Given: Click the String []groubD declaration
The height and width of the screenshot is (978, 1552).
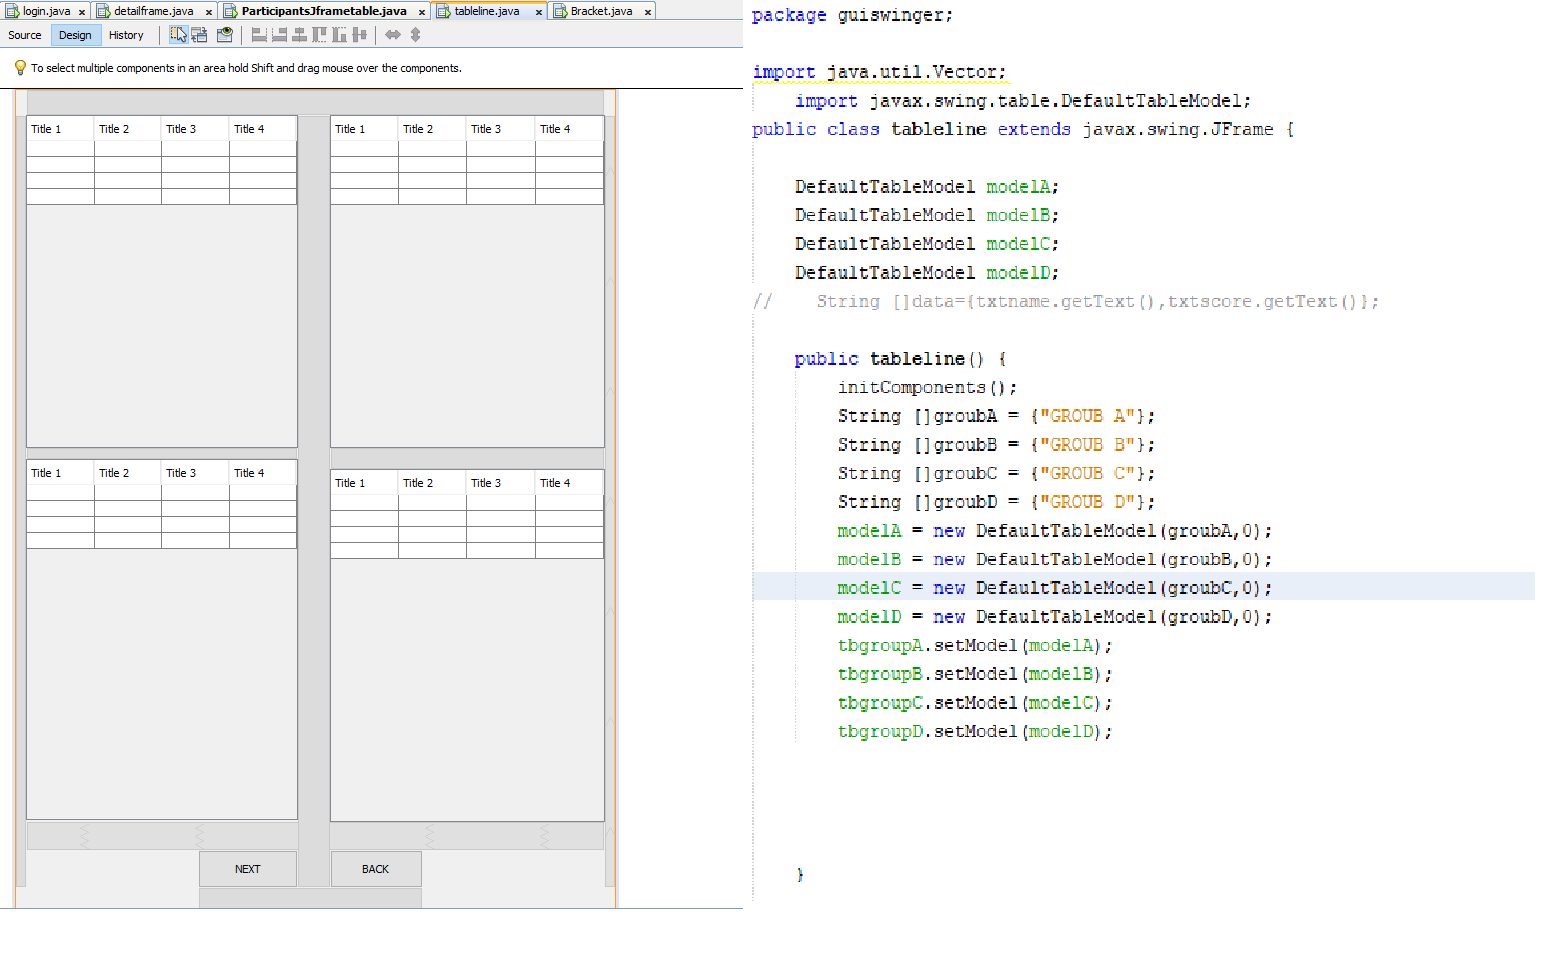Looking at the screenshot, I should [996, 502].
